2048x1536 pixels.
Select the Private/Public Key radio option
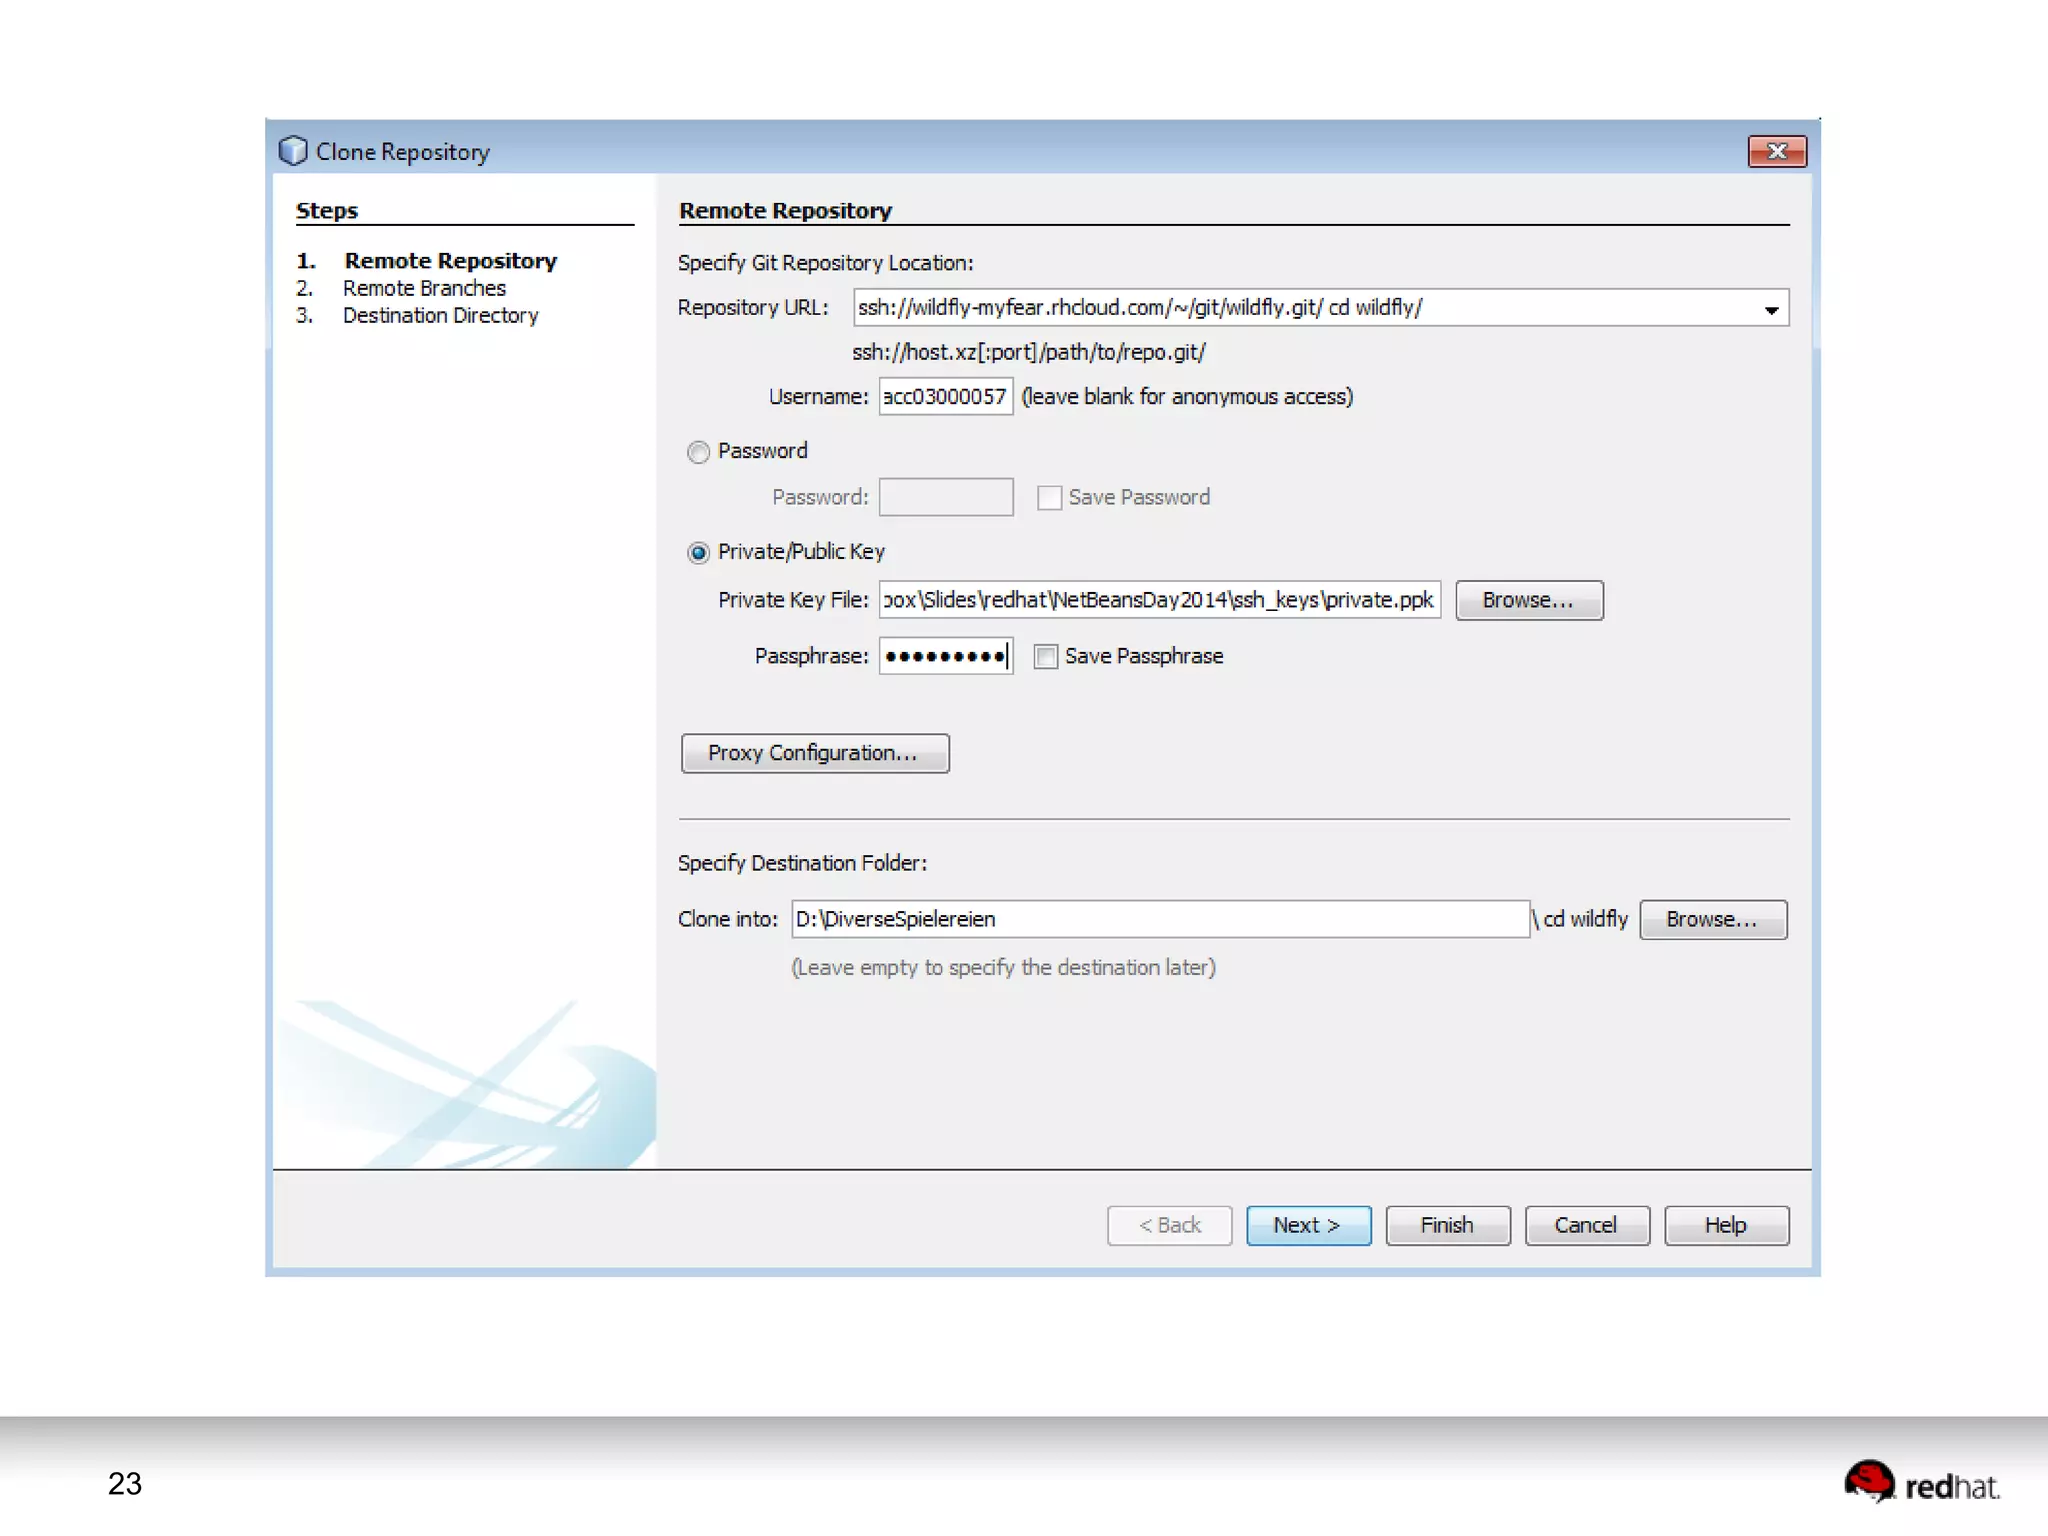pos(698,552)
